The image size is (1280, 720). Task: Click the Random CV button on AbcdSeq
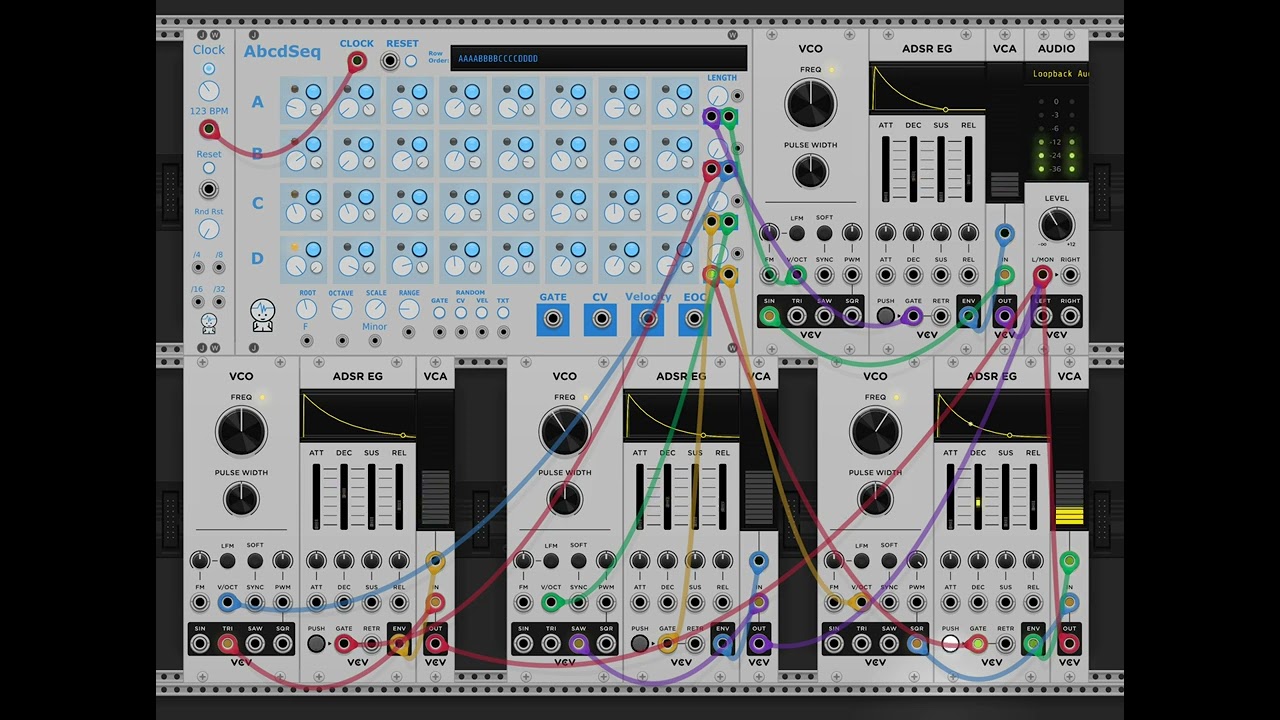[461, 313]
